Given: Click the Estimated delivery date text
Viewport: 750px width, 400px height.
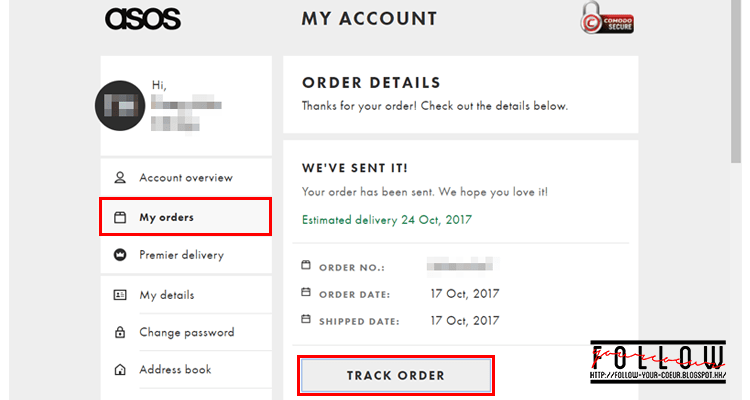Looking at the screenshot, I should point(386,219).
